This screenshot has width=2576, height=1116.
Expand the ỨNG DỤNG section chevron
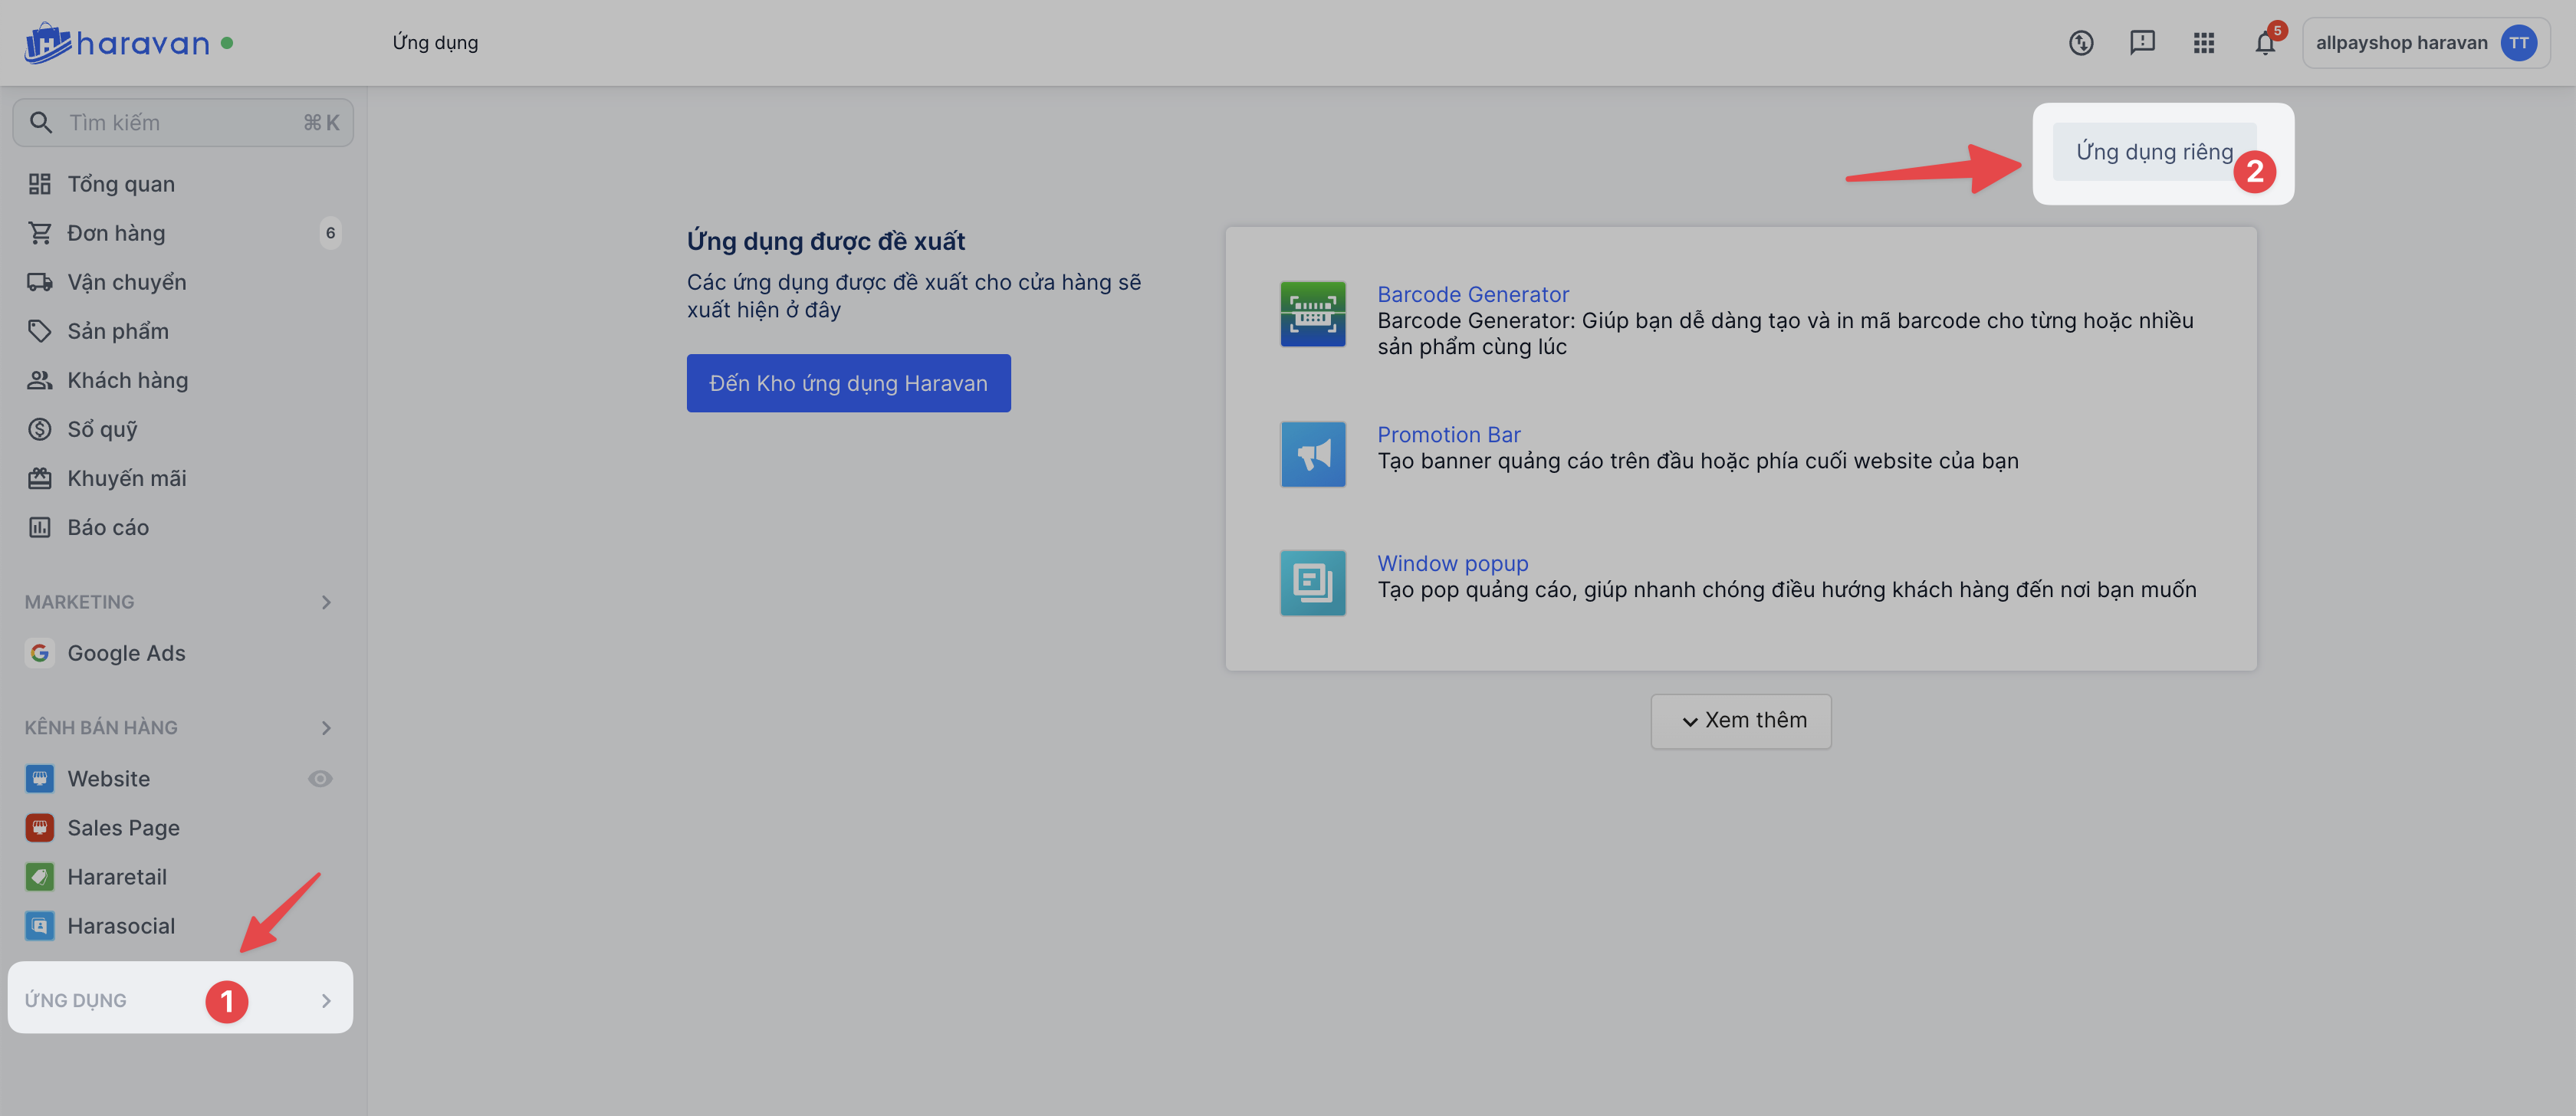pyautogui.click(x=326, y=1001)
